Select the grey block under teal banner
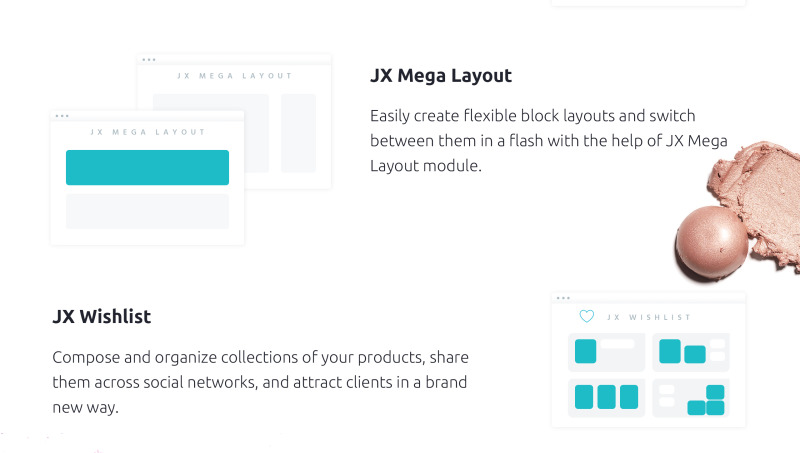The image size is (800, 453). tap(147, 211)
